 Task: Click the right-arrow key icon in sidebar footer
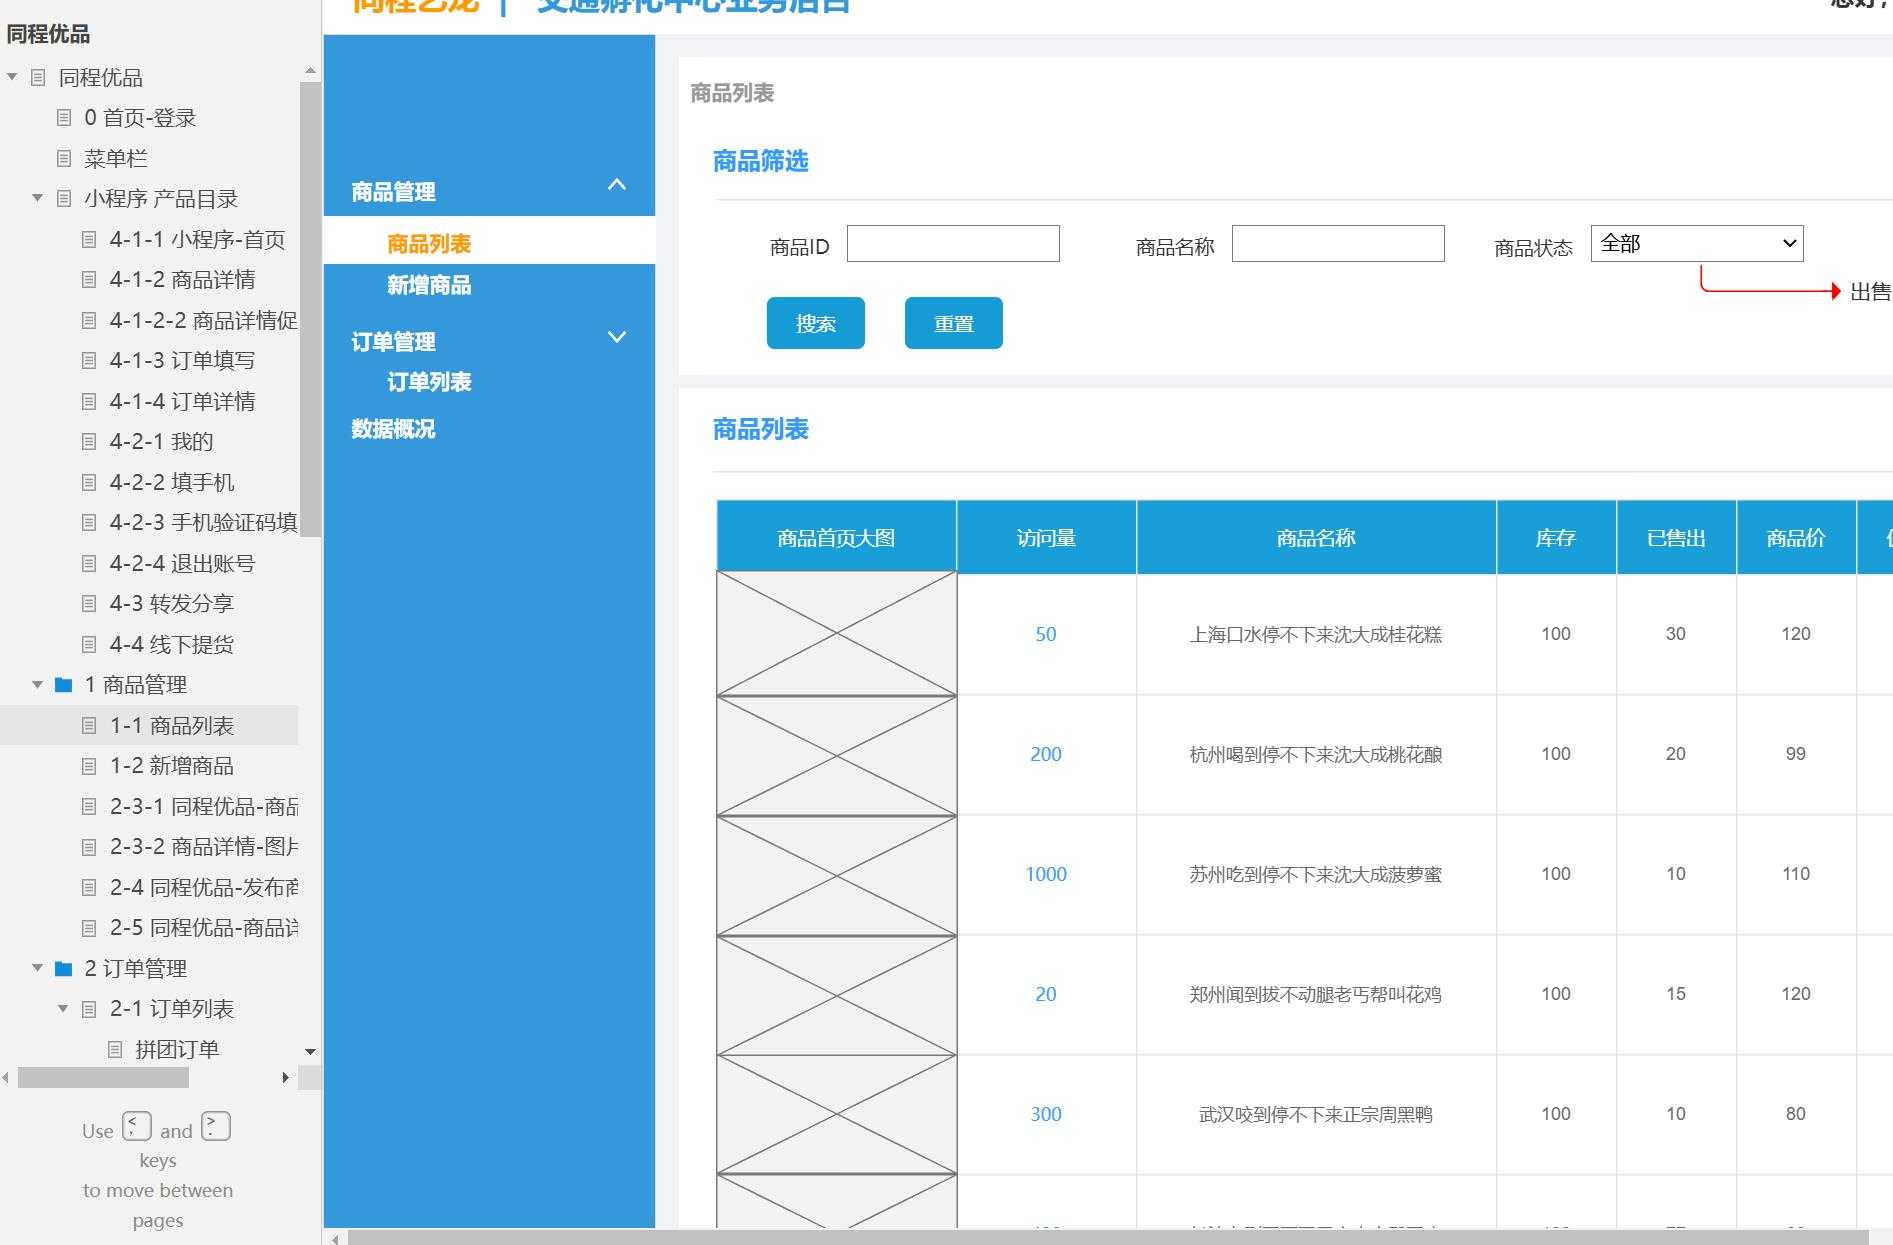(215, 1124)
